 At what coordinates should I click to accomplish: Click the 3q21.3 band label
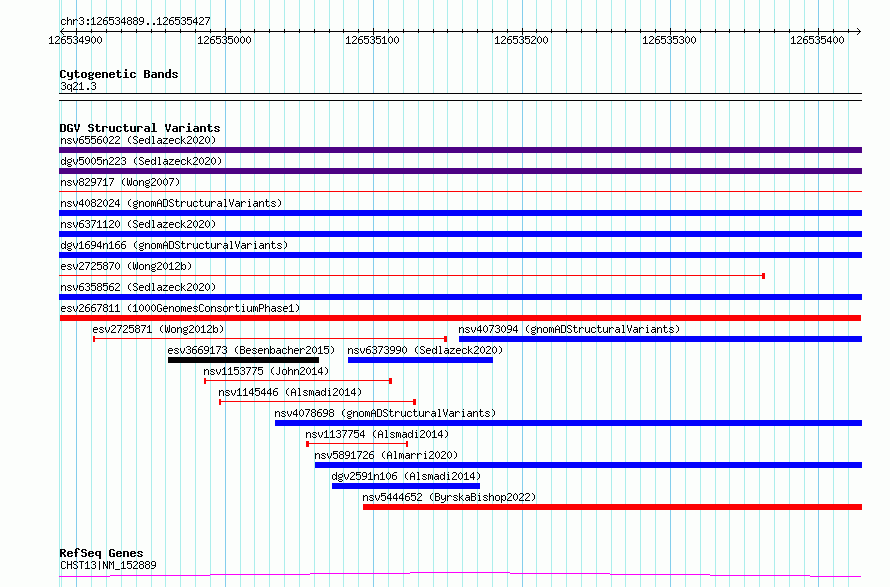click(78, 86)
